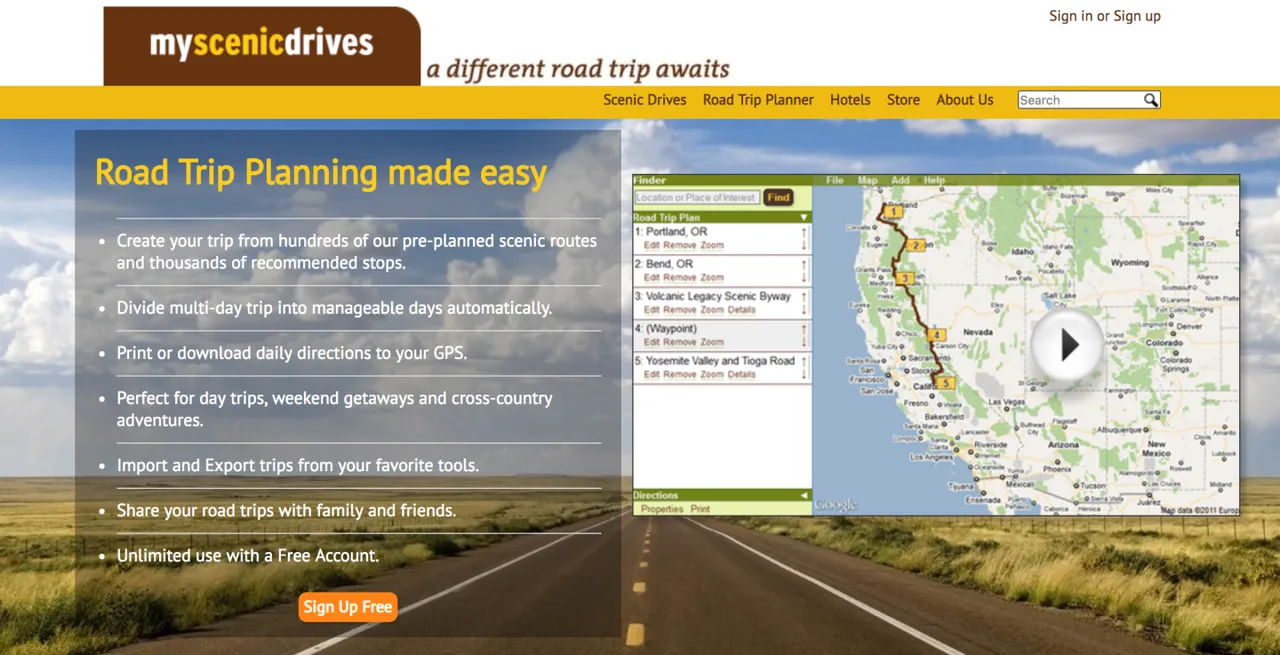Click Remove under Portland, OR
The image size is (1280, 655).
point(680,245)
